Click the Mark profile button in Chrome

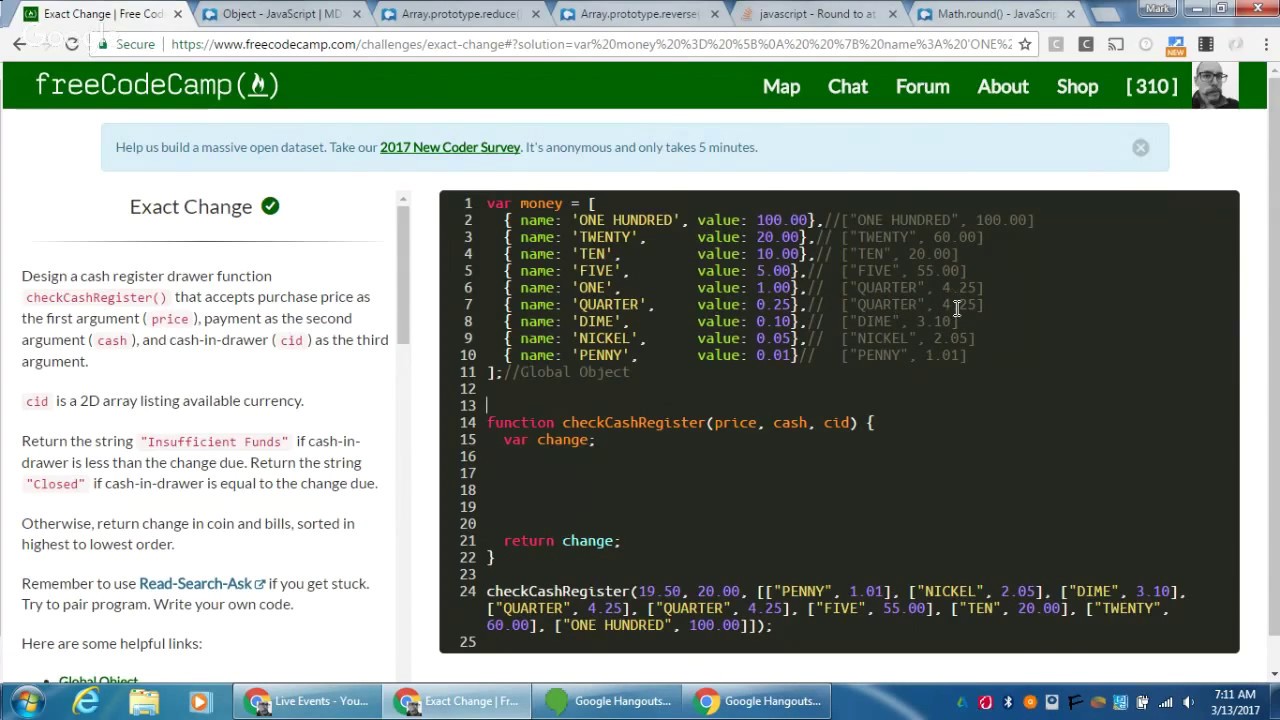[1158, 9]
